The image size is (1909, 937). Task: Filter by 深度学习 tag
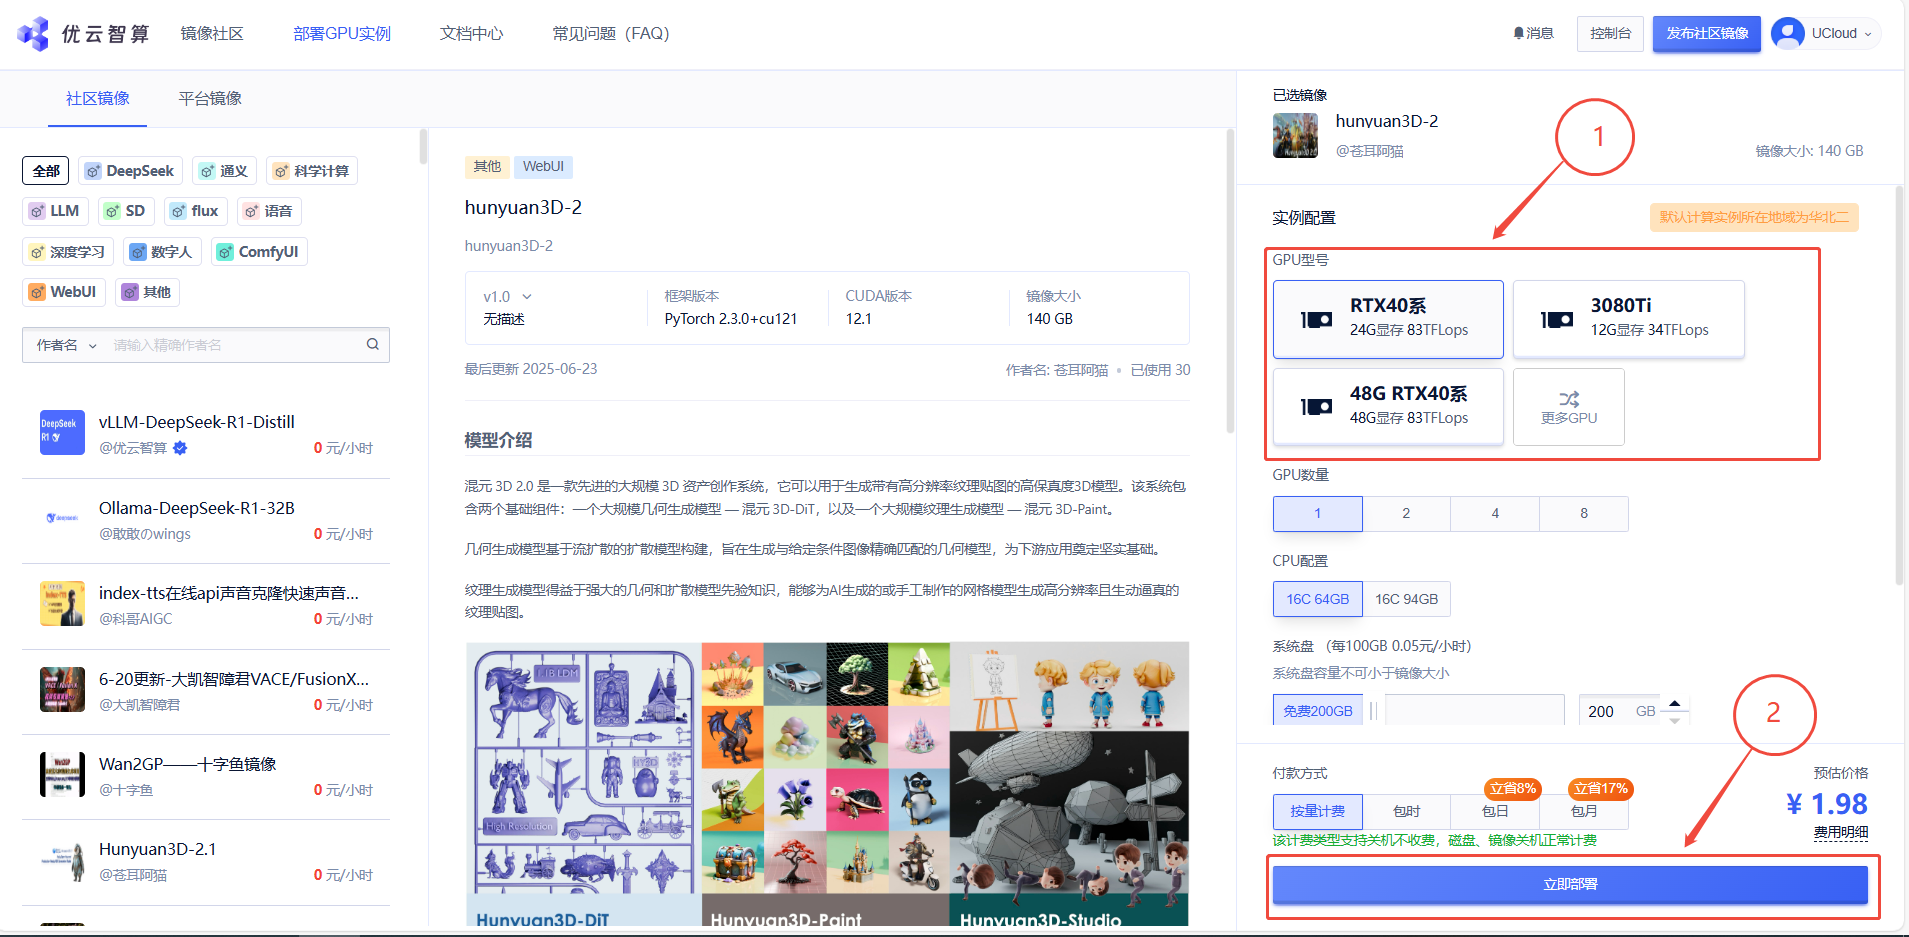click(x=68, y=252)
